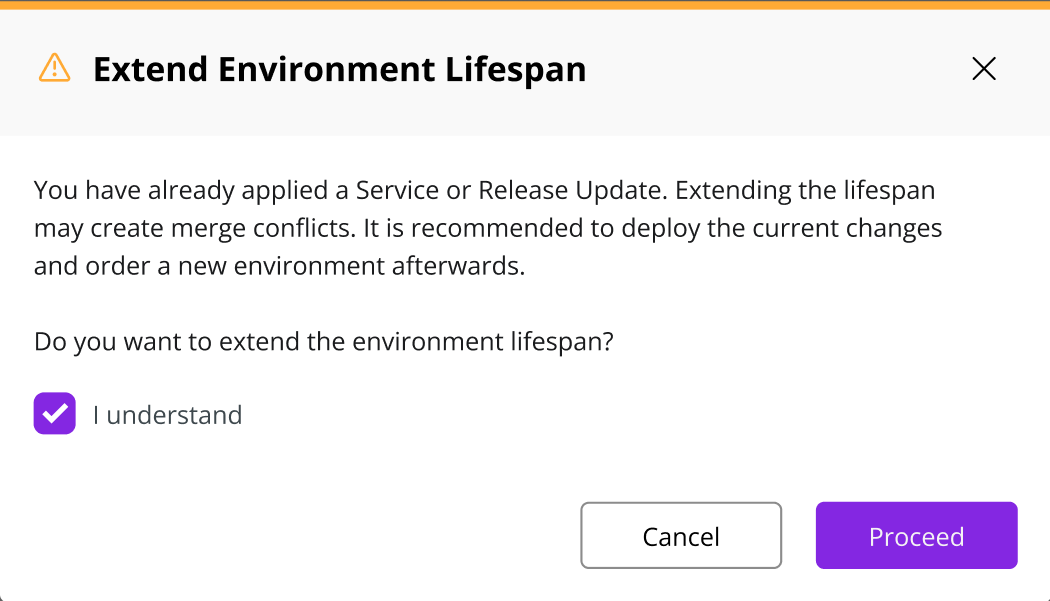Click 'deploy the current changes' recommendation text
Viewport: 1050px width, 601px height.
[x=781, y=229]
